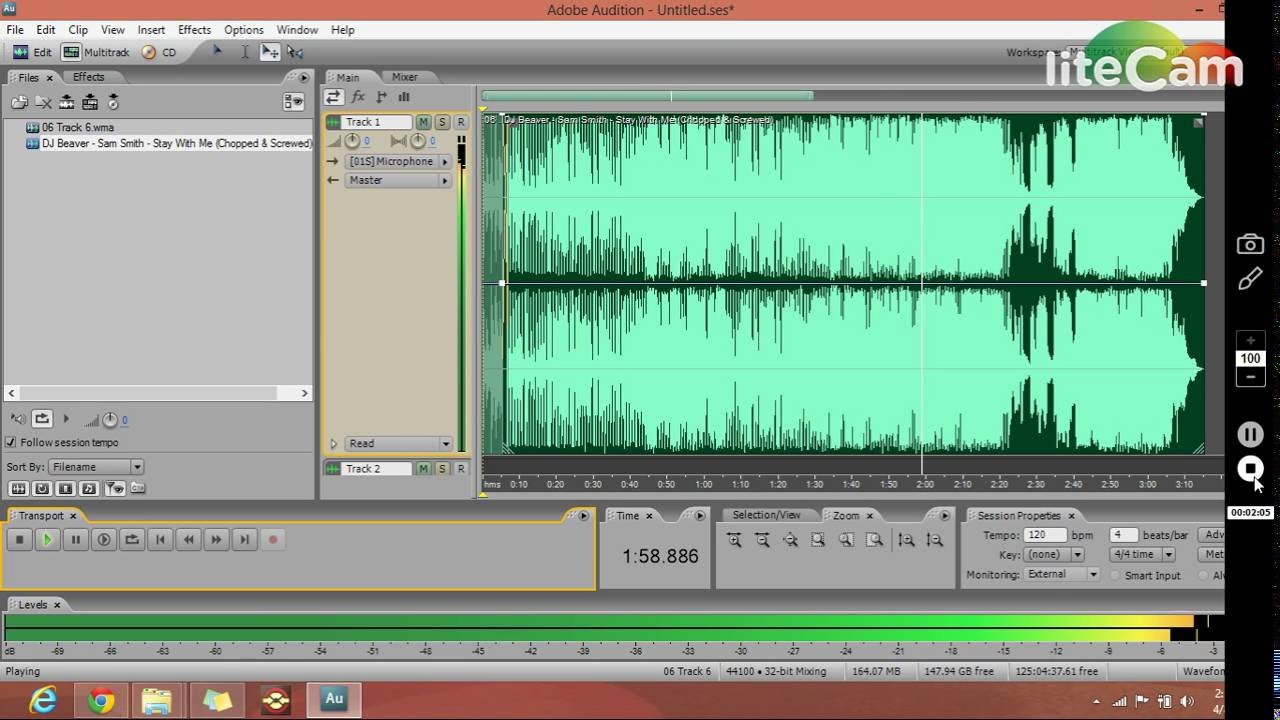Uncheck Follow session tempo checkbox
Screen dimensions: 1280x720
[x=11, y=443]
